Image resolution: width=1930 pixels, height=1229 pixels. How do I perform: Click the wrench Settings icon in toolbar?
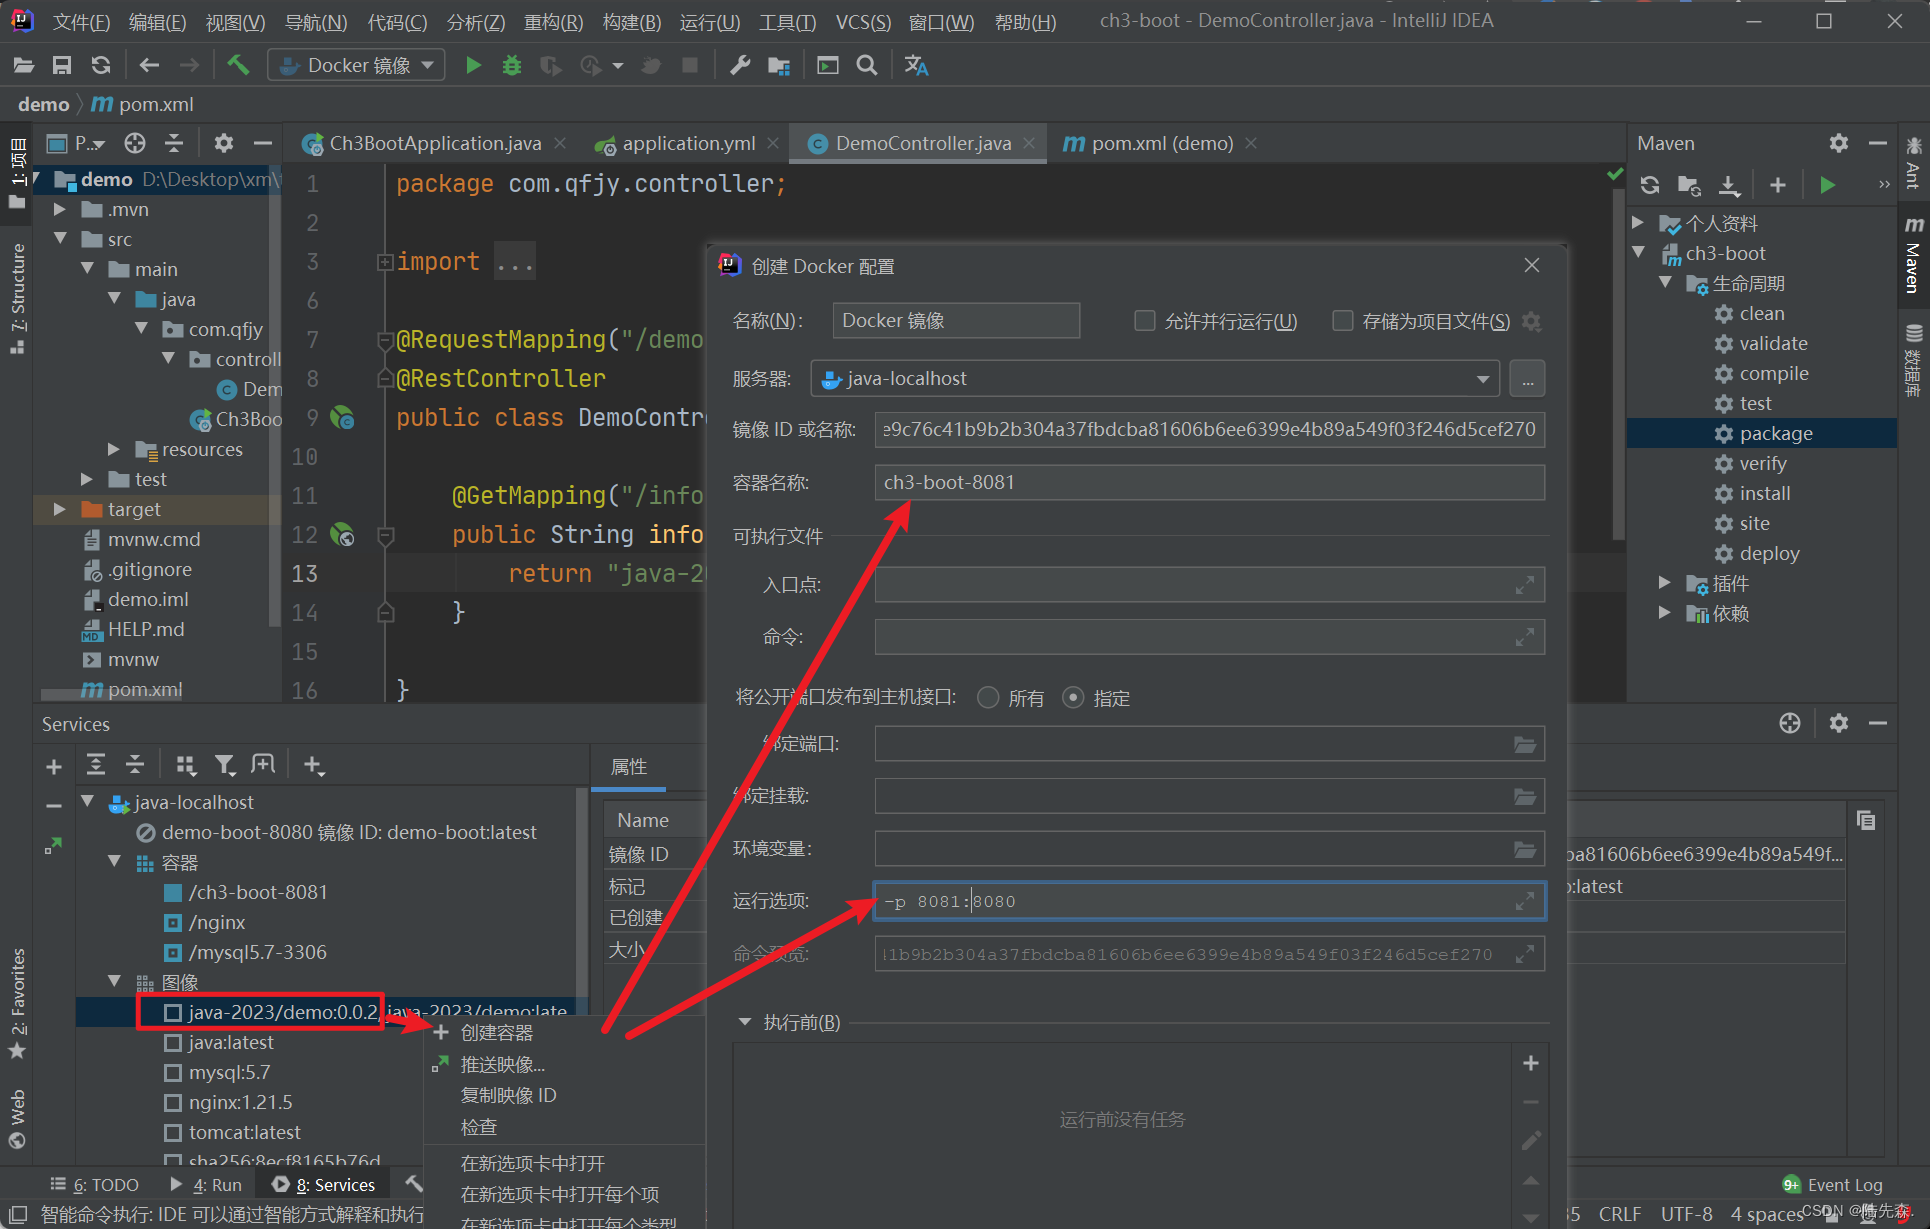(740, 65)
